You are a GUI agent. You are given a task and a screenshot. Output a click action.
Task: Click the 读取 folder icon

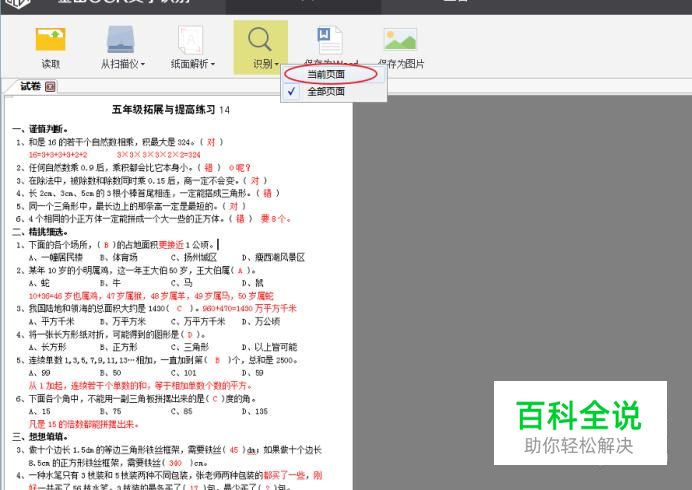click(x=51, y=39)
